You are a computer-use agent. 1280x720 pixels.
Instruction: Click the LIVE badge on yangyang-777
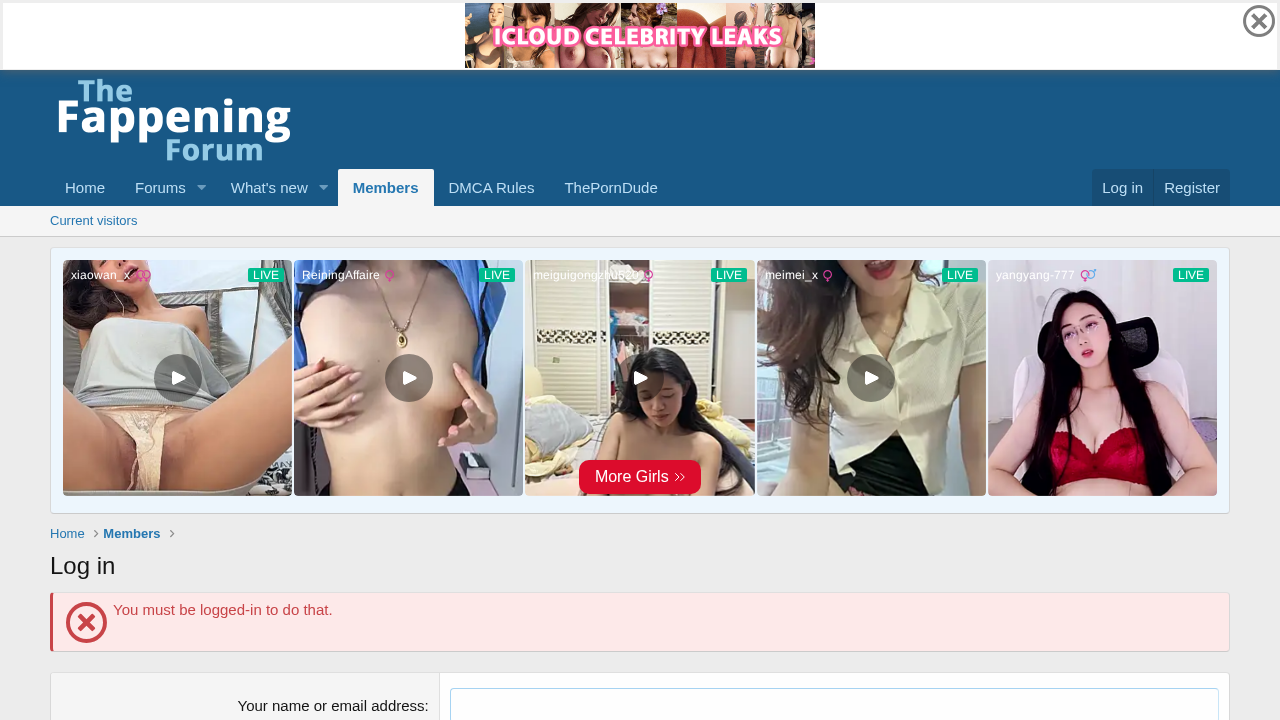pos(1191,275)
